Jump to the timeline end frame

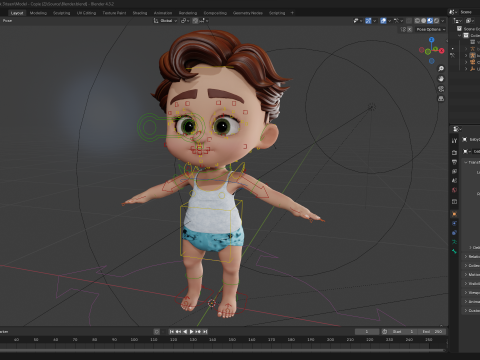click(205, 331)
